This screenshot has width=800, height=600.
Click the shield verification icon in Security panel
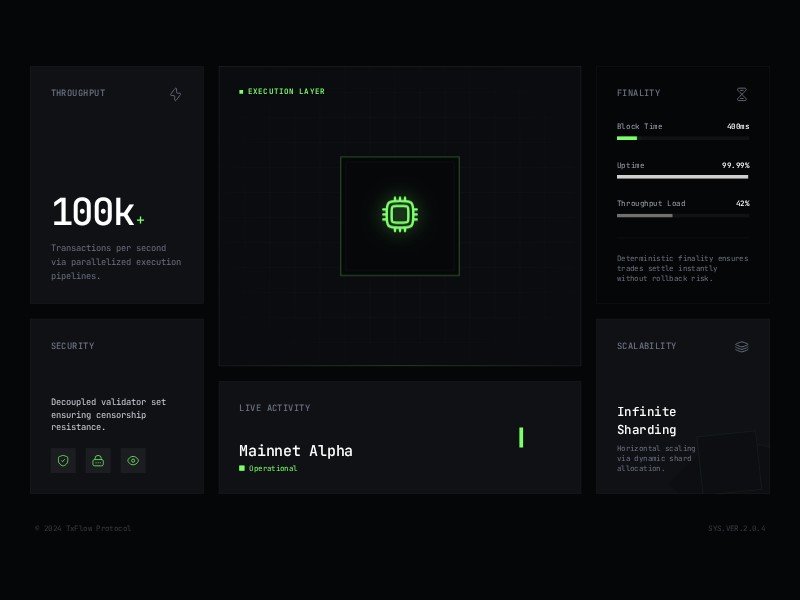(x=63, y=461)
